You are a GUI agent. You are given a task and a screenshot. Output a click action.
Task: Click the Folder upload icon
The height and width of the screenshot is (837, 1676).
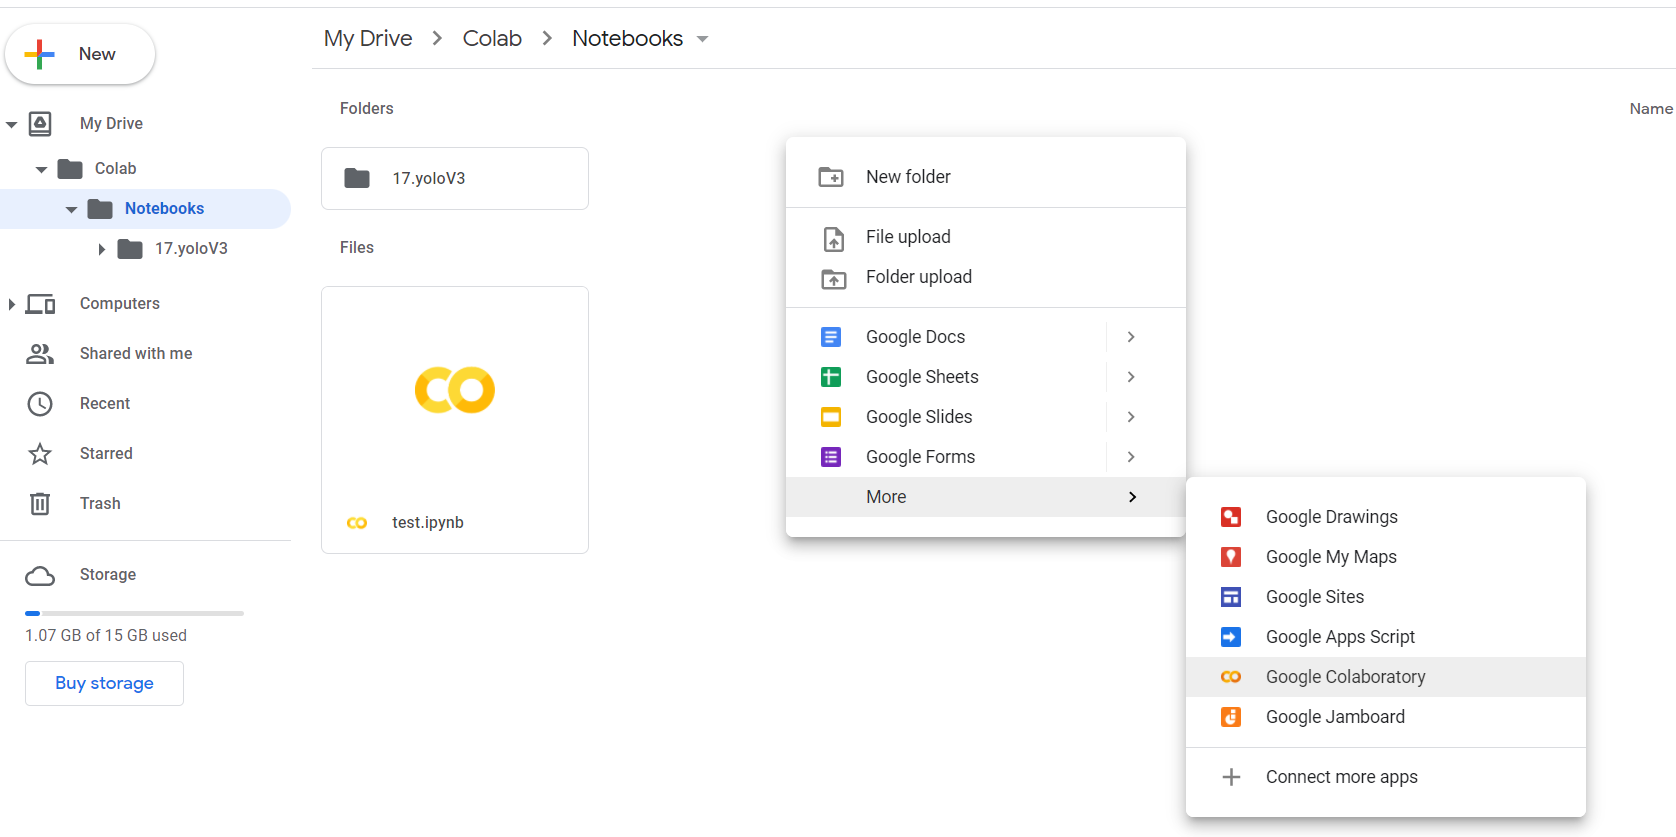click(x=833, y=279)
